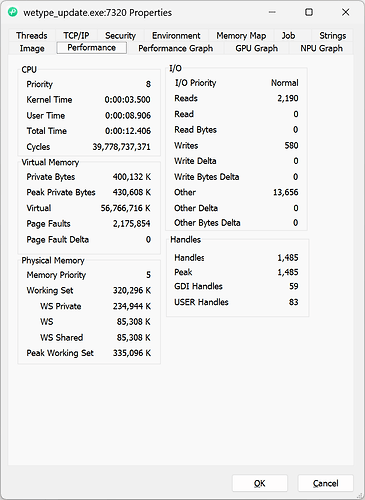Confirm with the OK button
The image size is (365, 500).
coord(260,483)
